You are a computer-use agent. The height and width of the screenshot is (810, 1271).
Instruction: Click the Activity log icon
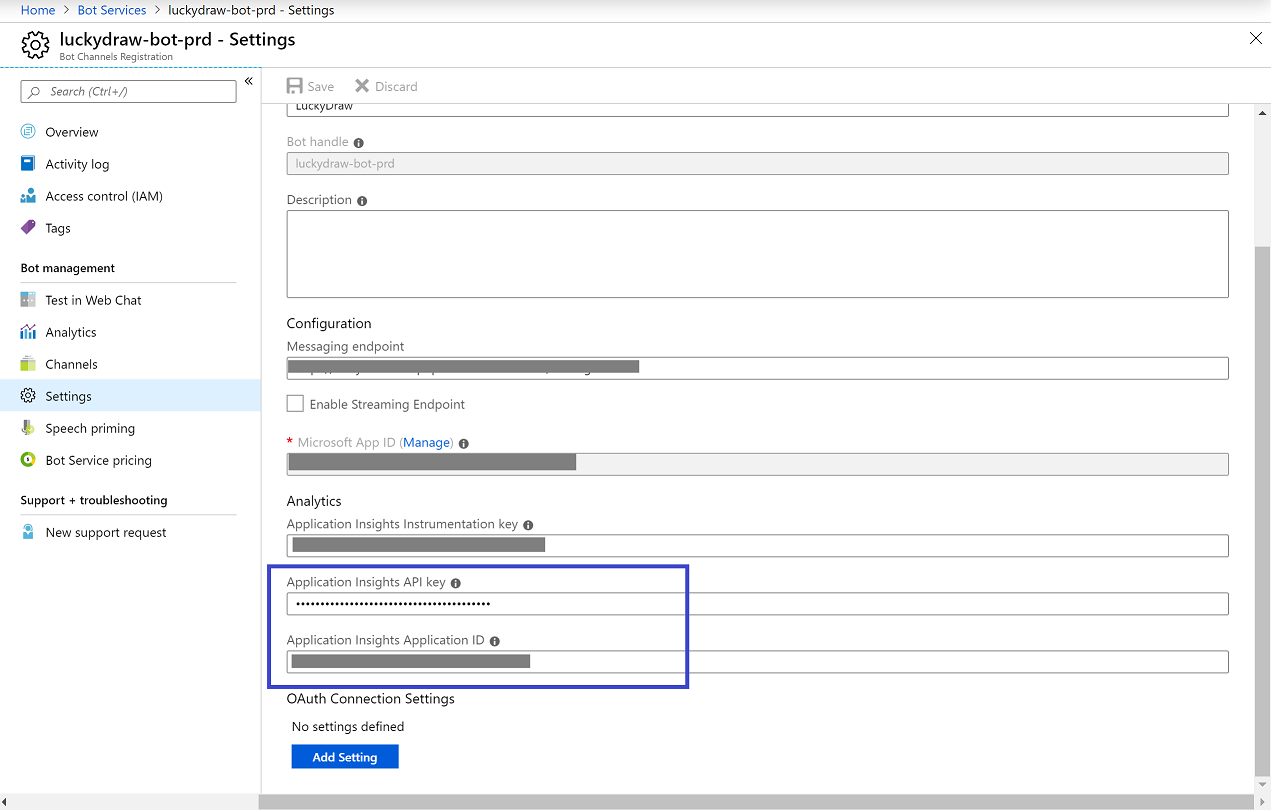28,164
